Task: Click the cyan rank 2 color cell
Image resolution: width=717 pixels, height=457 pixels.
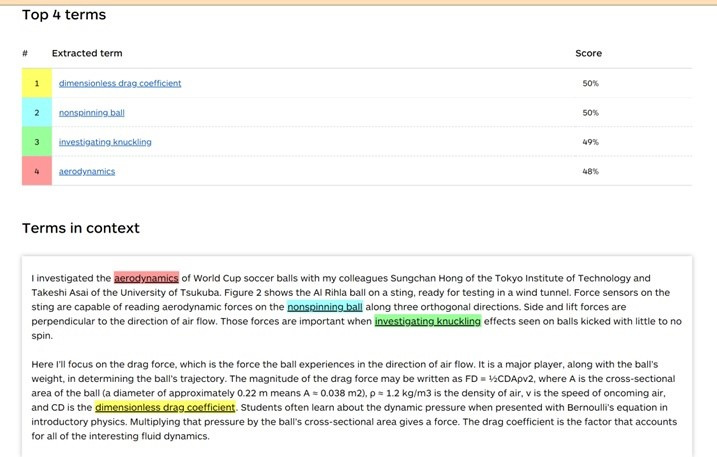Action: [x=37, y=113]
